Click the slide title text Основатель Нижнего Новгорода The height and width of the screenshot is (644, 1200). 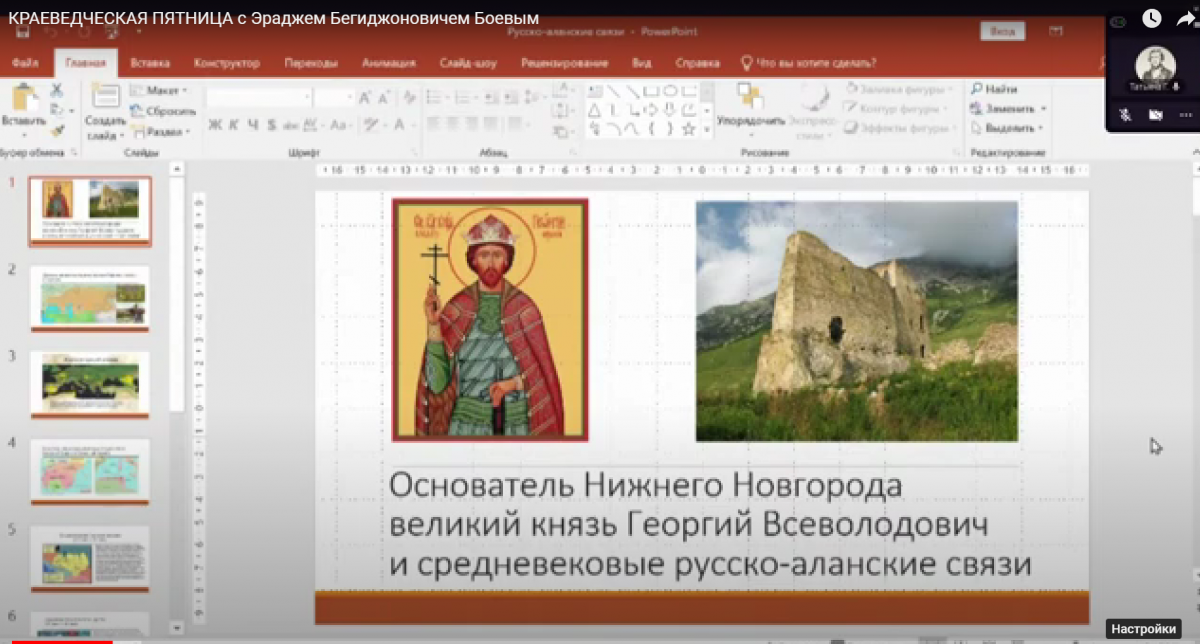(x=646, y=486)
